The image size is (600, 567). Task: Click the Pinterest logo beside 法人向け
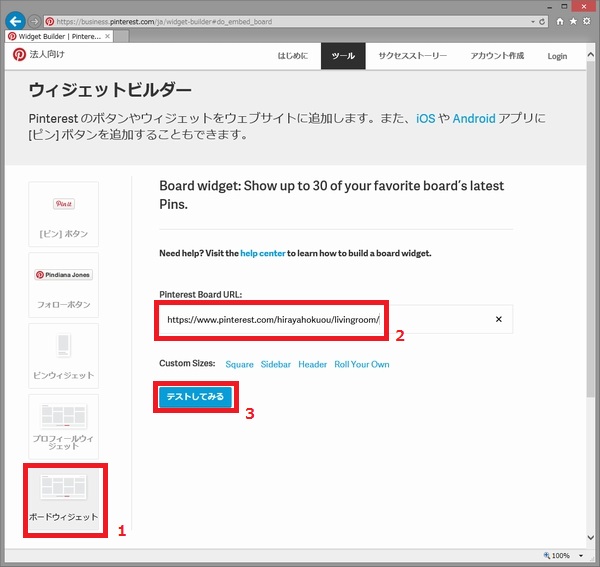pyautogui.click(x=19, y=56)
